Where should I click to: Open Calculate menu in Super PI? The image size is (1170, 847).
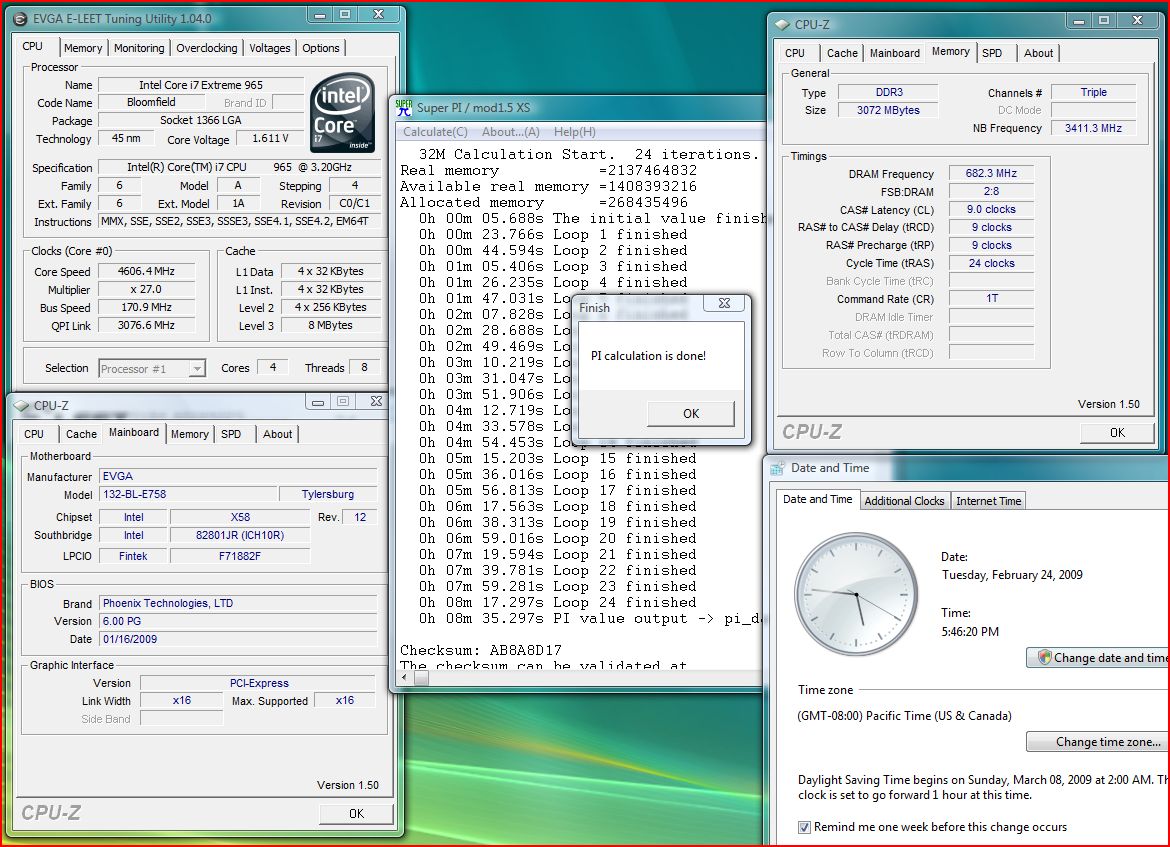point(435,131)
